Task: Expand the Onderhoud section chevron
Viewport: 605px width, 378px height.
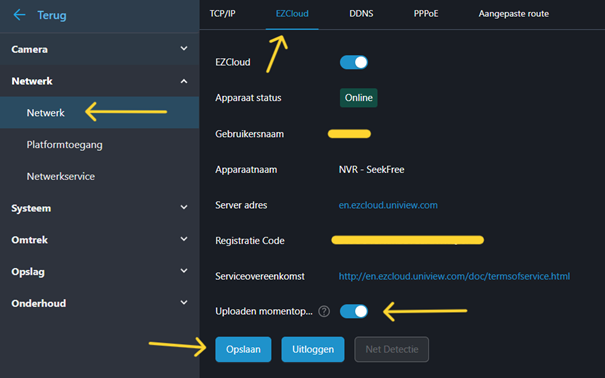Action: click(x=184, y=302)
